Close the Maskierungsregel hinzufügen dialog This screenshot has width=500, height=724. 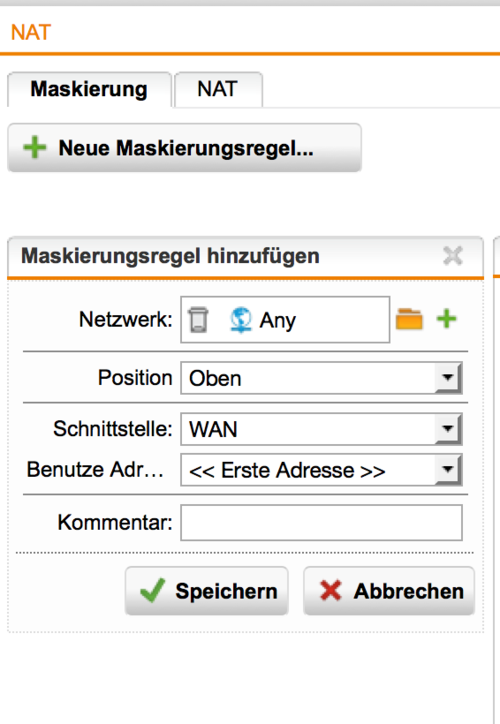(x=452, y=255)
